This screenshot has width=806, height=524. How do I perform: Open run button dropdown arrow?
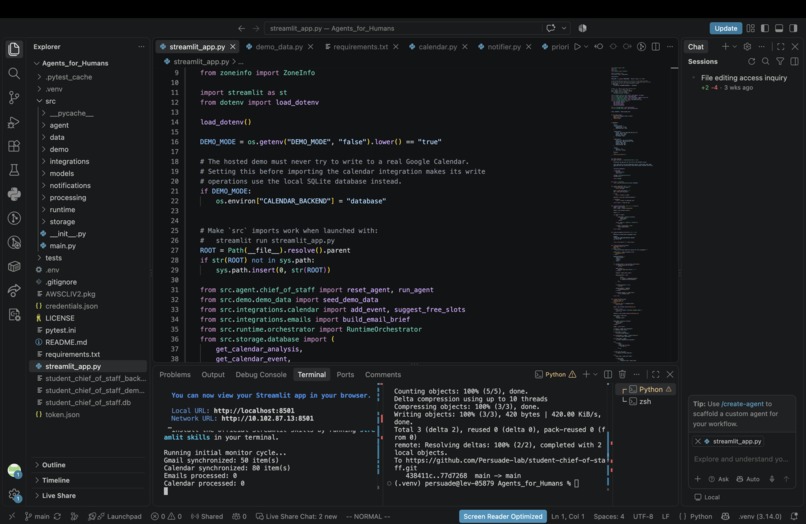pos(586,47)
